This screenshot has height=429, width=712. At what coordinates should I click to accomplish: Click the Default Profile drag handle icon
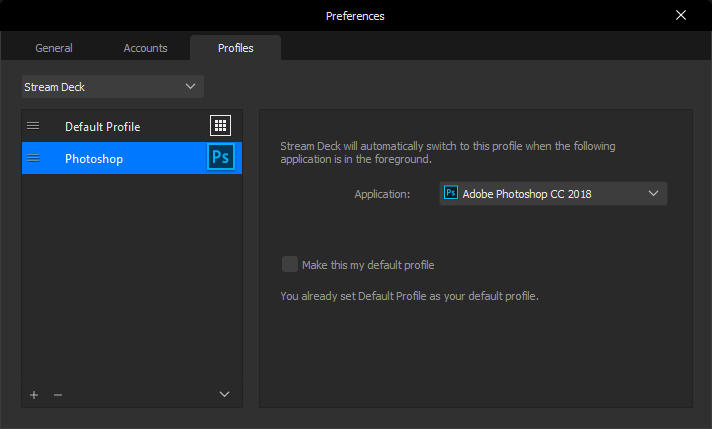point(33,126)
